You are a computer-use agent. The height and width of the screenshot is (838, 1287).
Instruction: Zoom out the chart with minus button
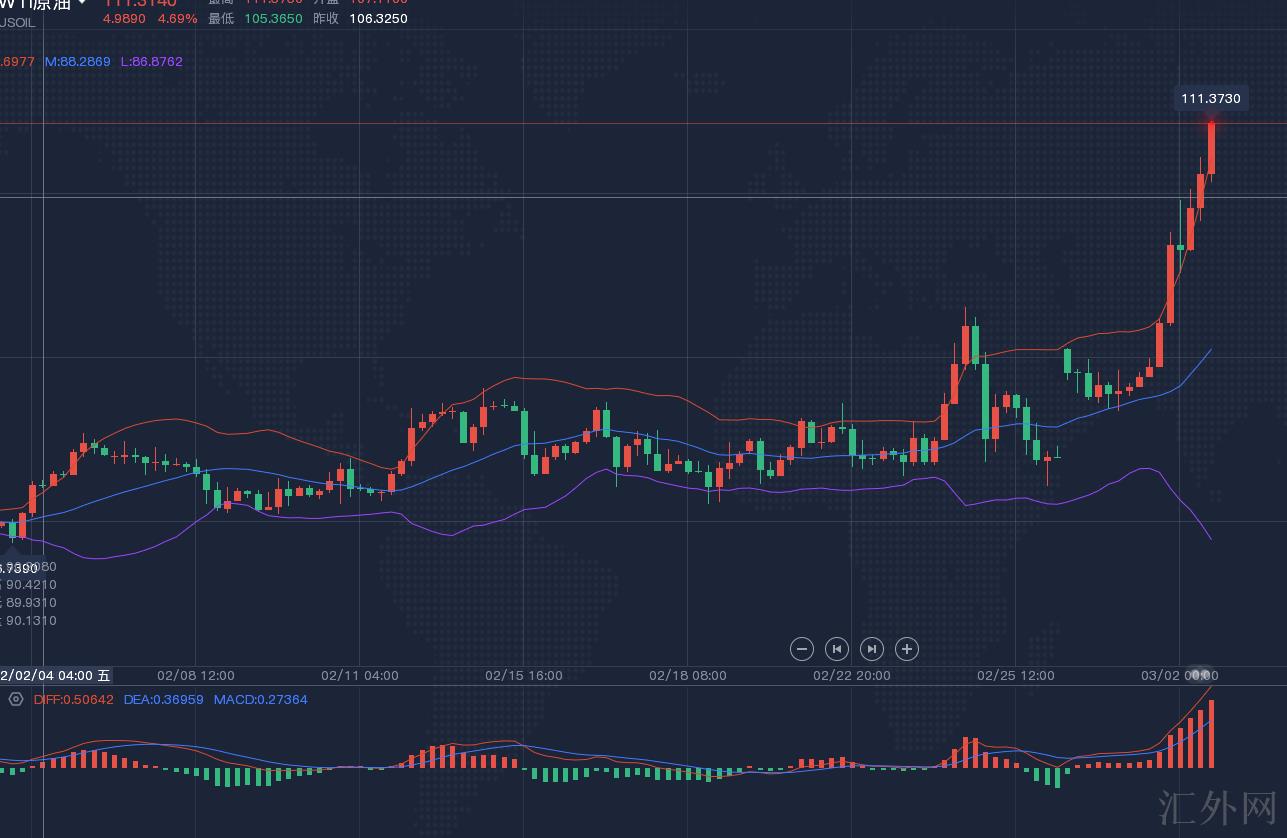pos(801,649)
